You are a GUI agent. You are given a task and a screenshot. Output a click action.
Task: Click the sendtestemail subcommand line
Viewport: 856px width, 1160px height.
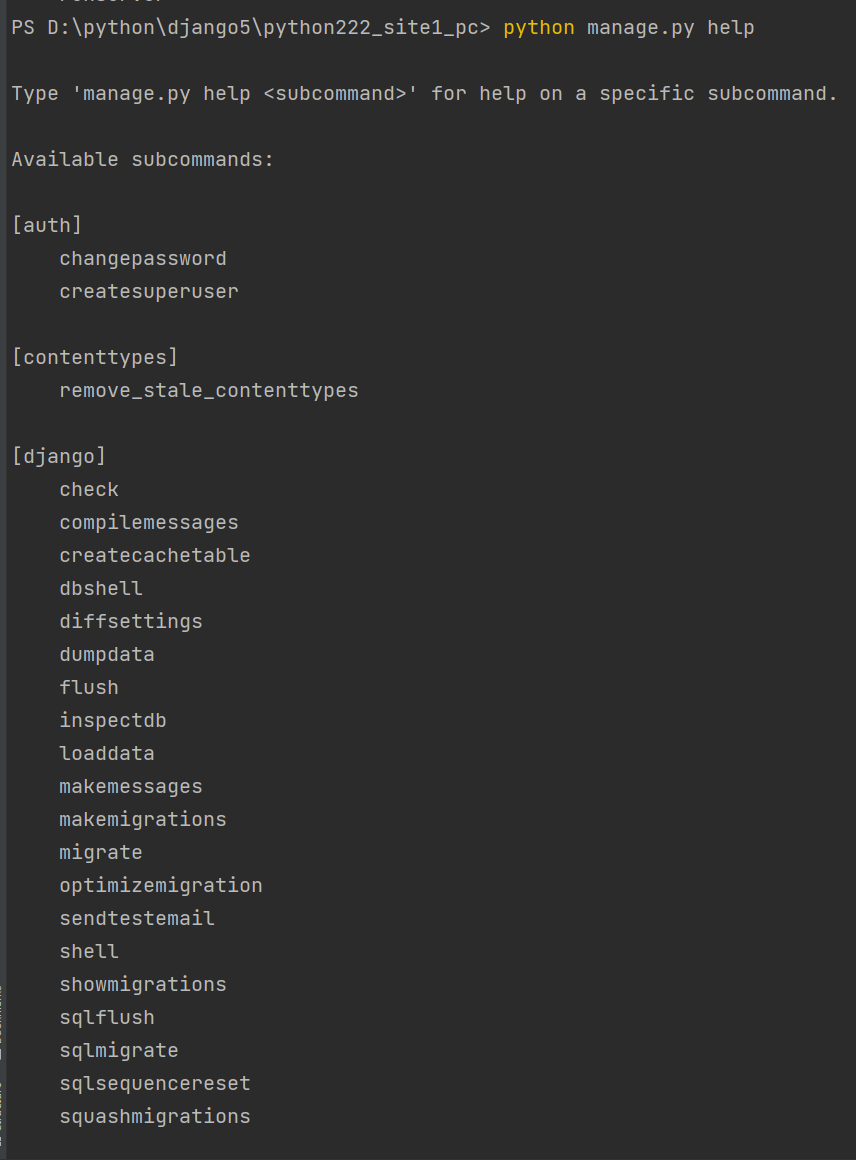click(137, 919)
